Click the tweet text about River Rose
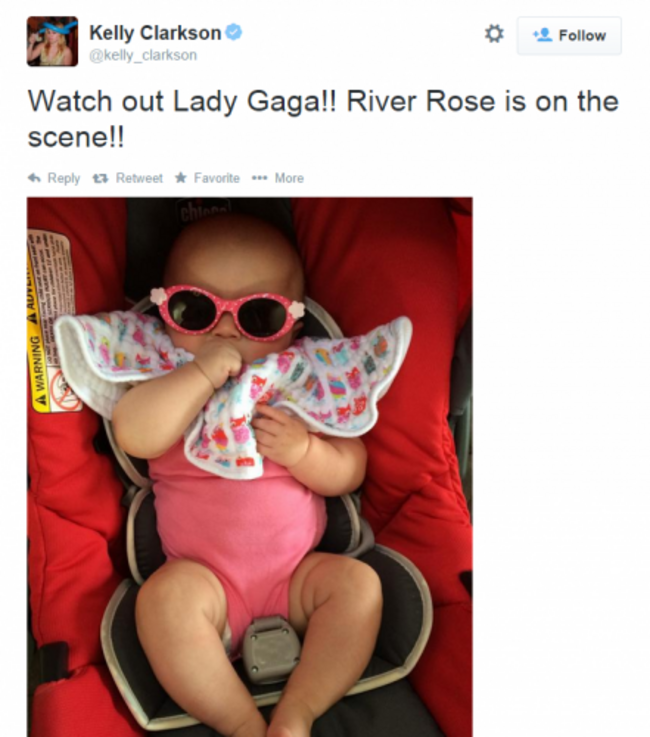Image resolution: width=650 pixels, height=737 pixels. [323, 119]
